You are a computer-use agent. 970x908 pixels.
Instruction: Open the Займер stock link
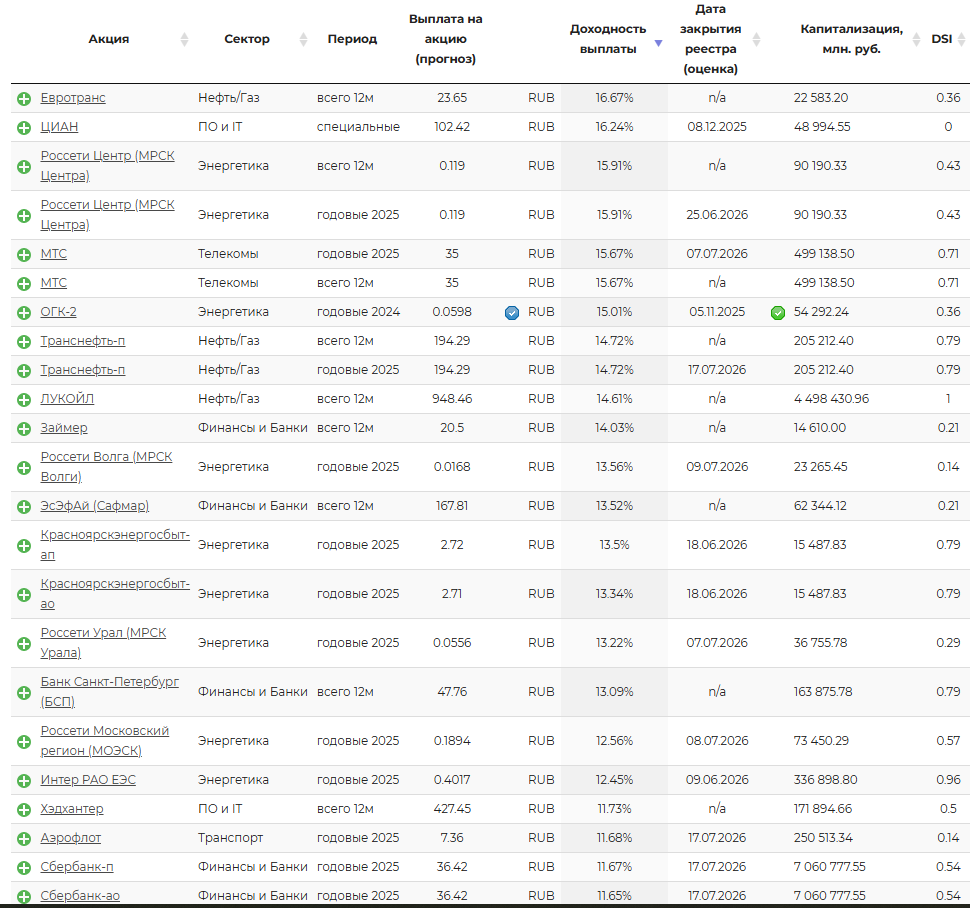click(x=64, y=428)
